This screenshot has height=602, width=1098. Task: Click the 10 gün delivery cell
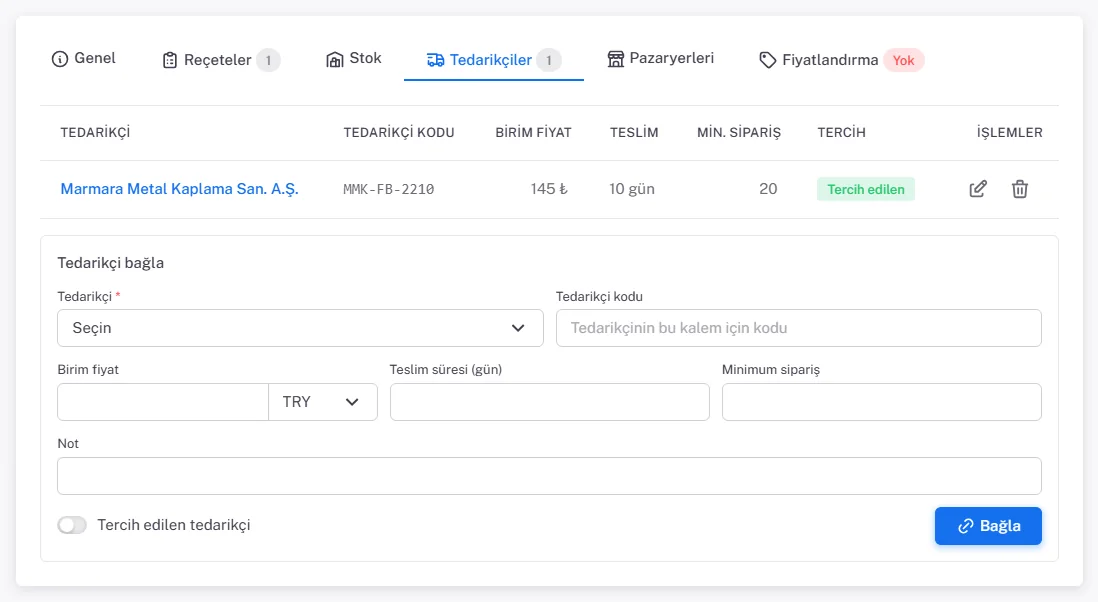point(632,189)
